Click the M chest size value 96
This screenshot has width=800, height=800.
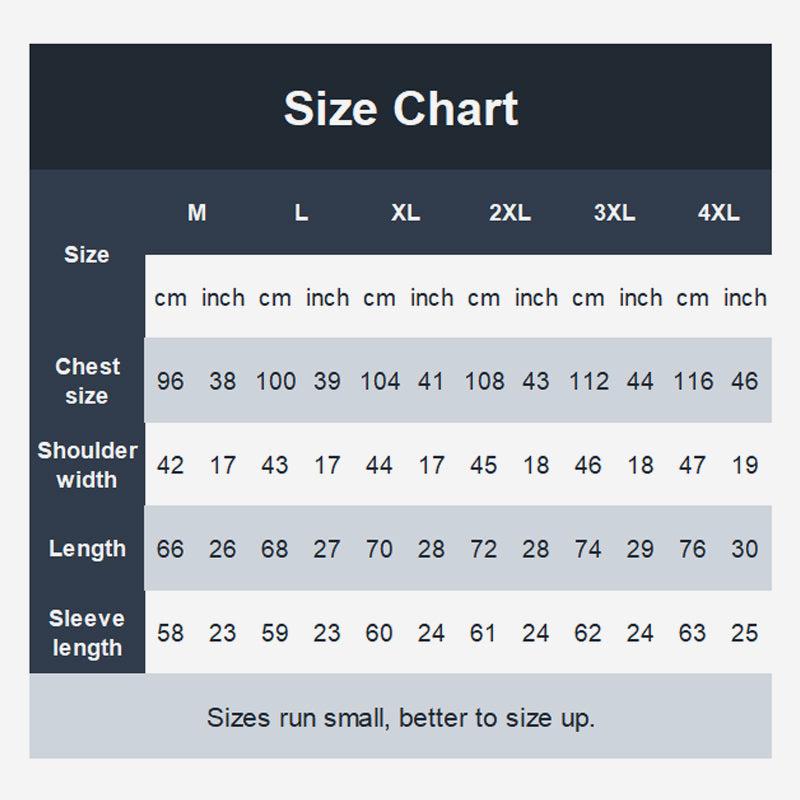(171, 381)
